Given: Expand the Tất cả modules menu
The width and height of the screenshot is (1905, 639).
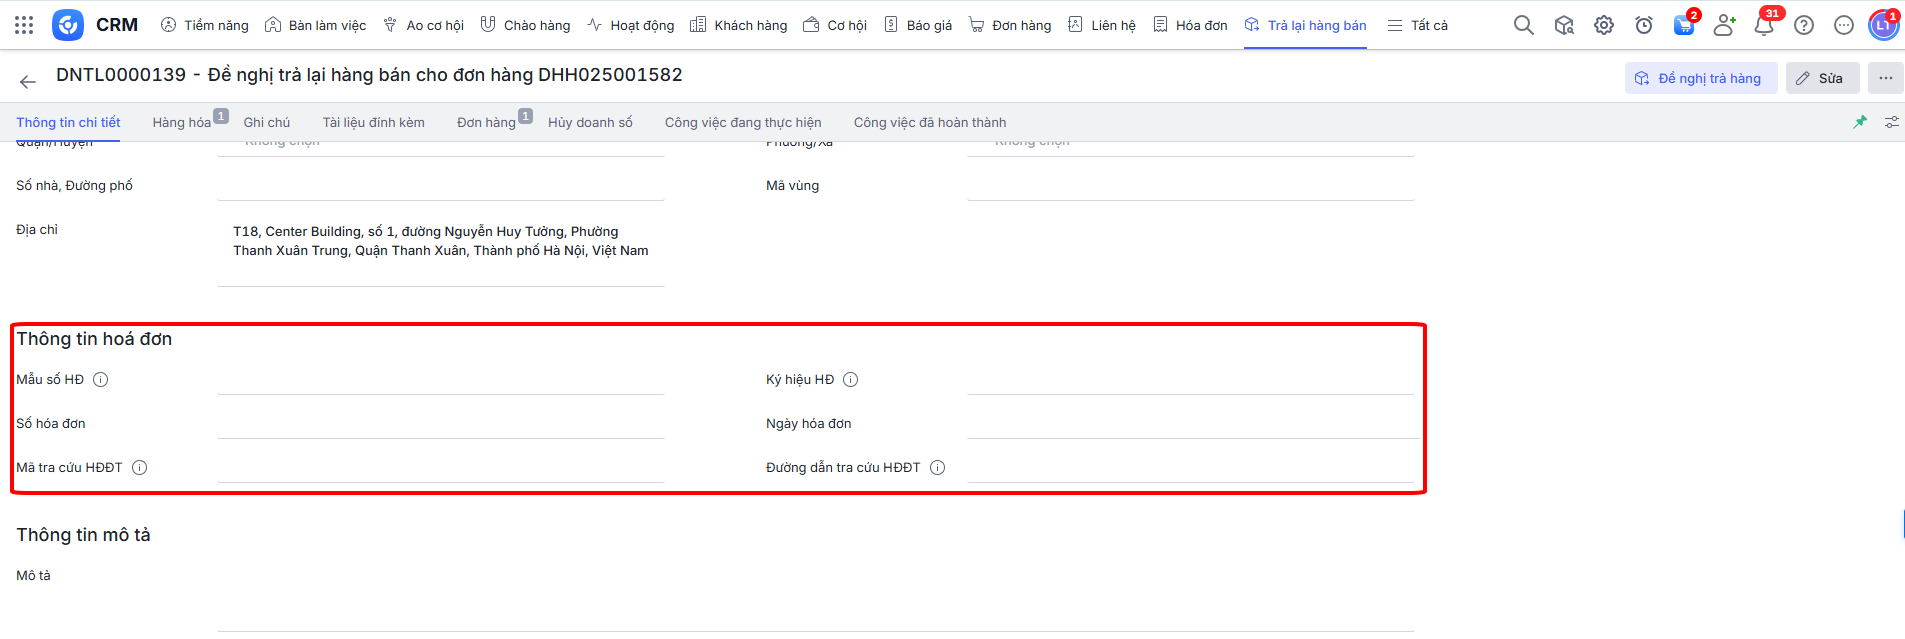Looking at the screenshot, I should (1418, 25).
